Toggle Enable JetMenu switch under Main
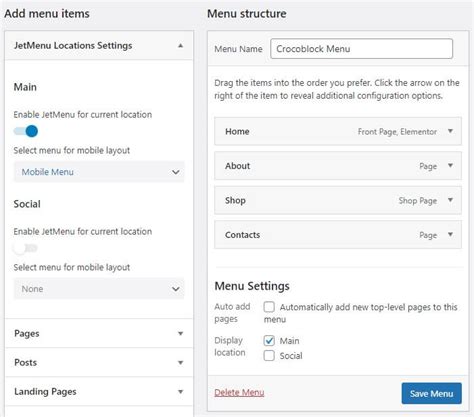 [x=26, y=131]
